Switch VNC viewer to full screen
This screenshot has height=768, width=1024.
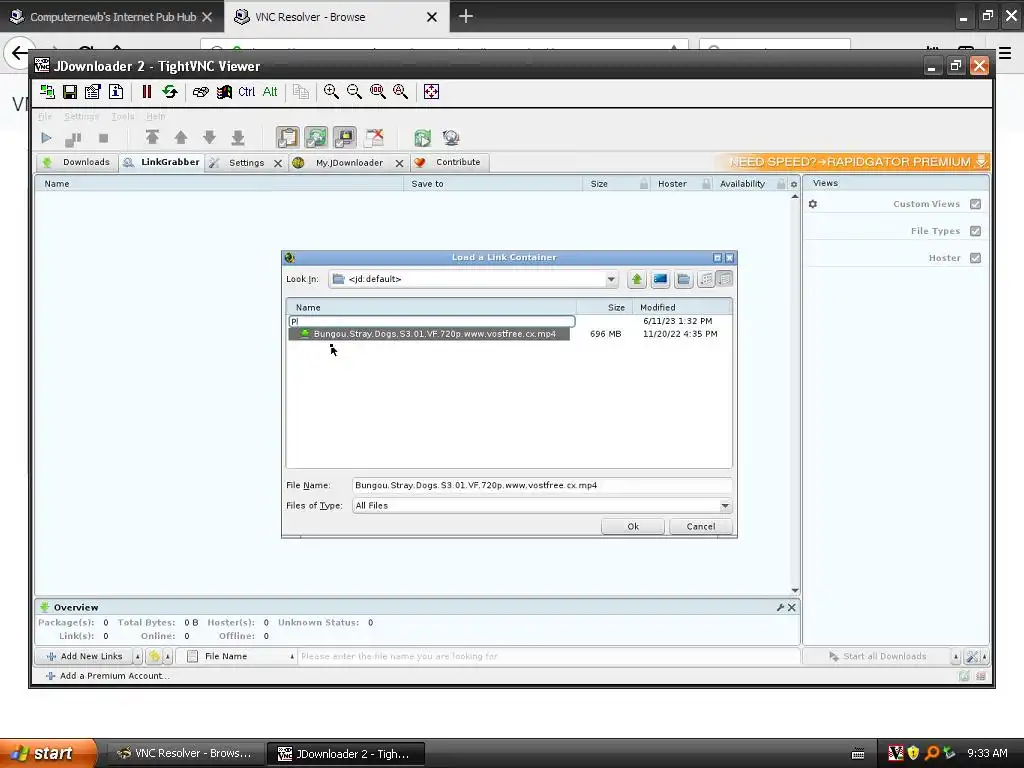[x=431, y=91]
